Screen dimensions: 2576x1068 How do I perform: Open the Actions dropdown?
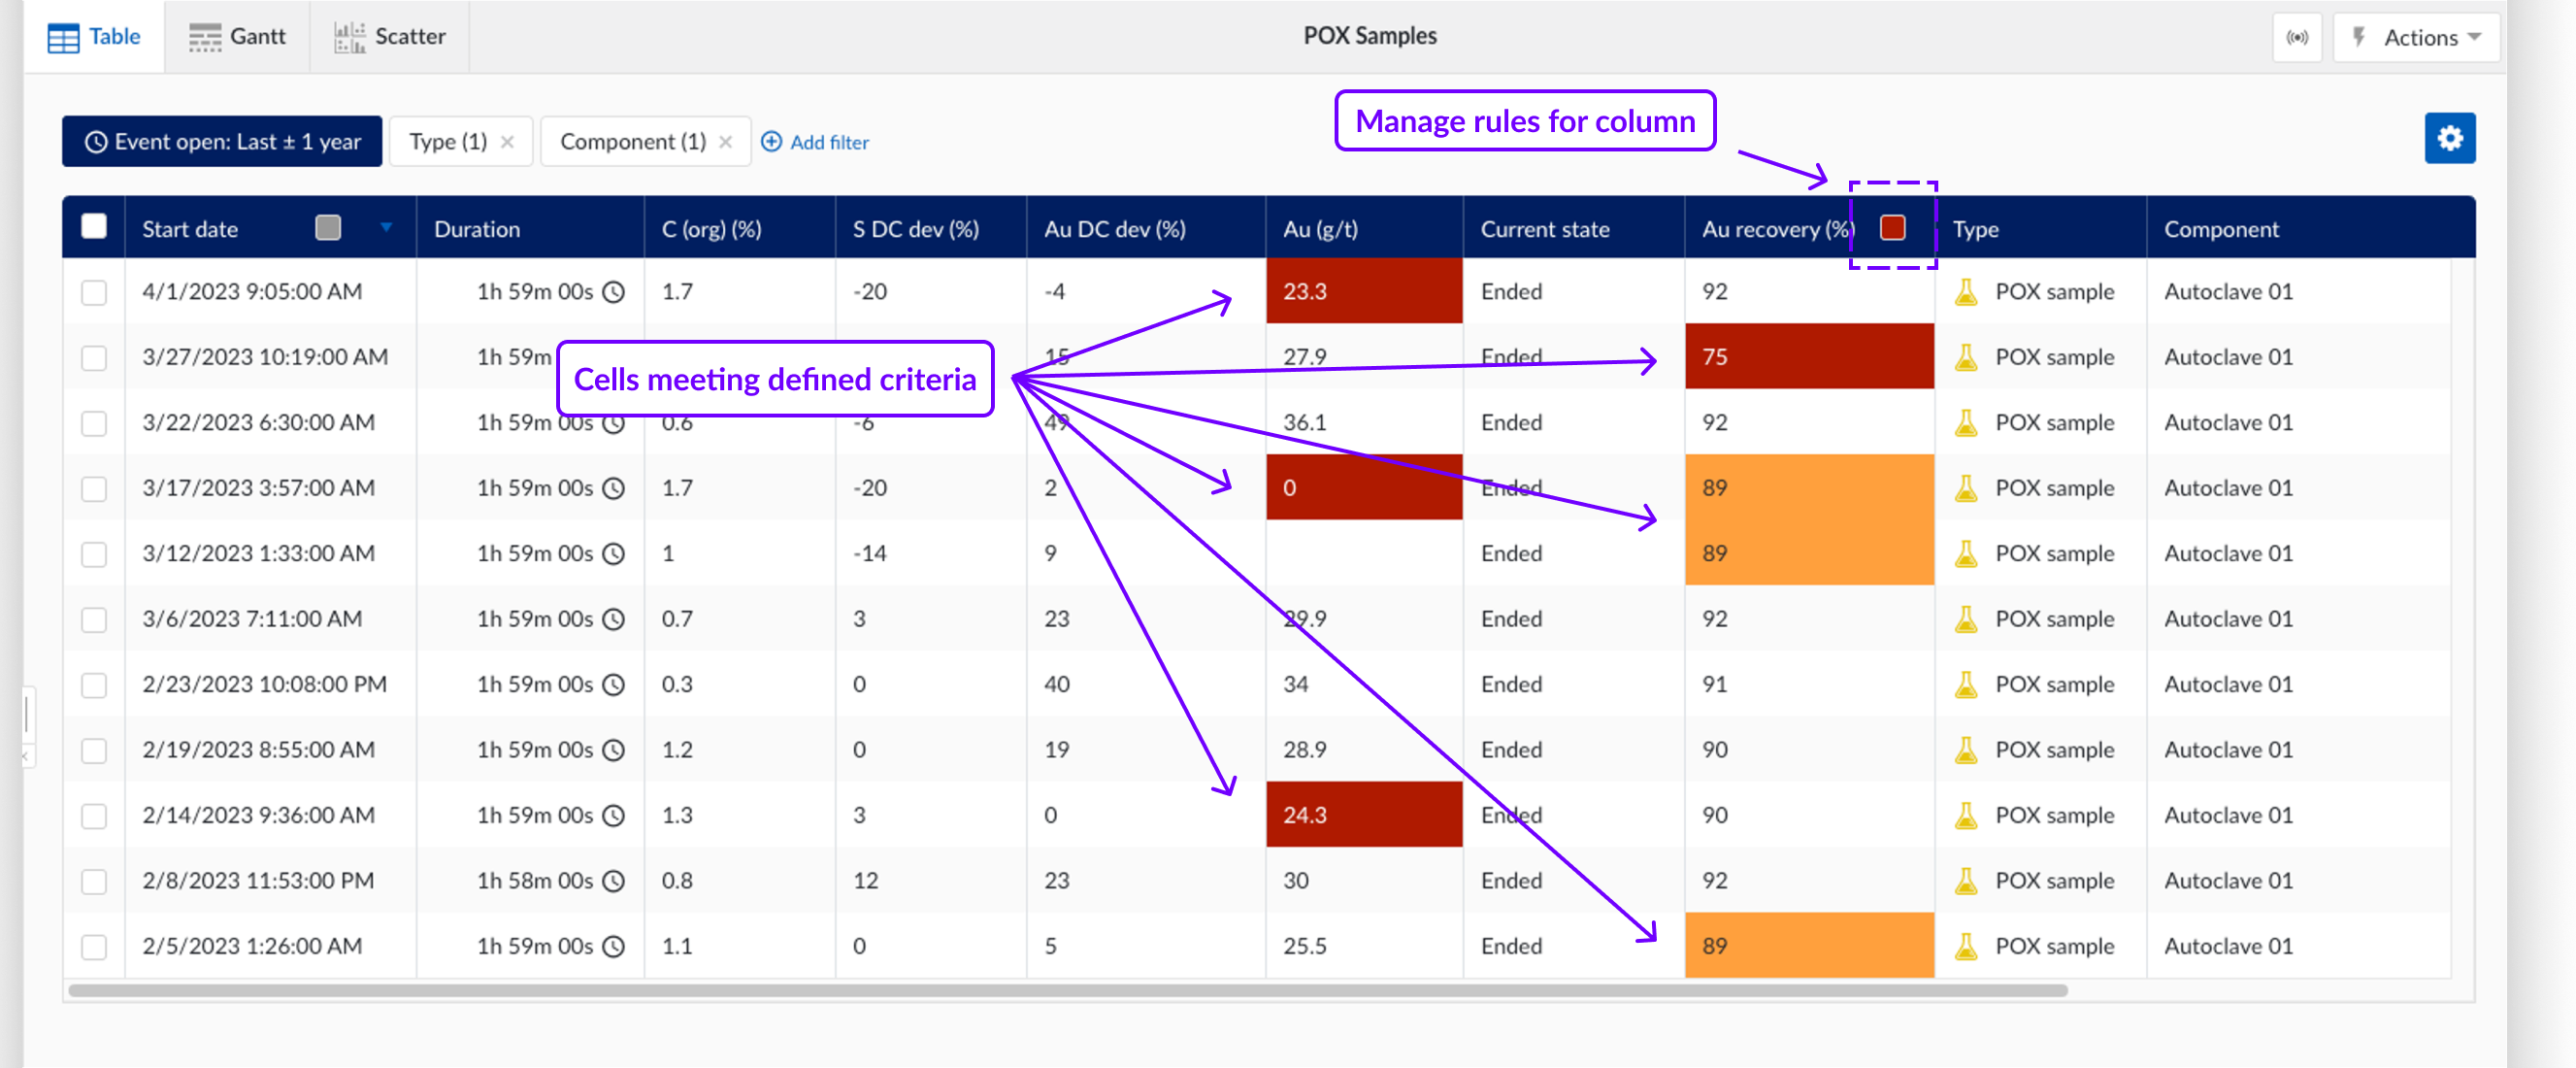pos(2420,37)
